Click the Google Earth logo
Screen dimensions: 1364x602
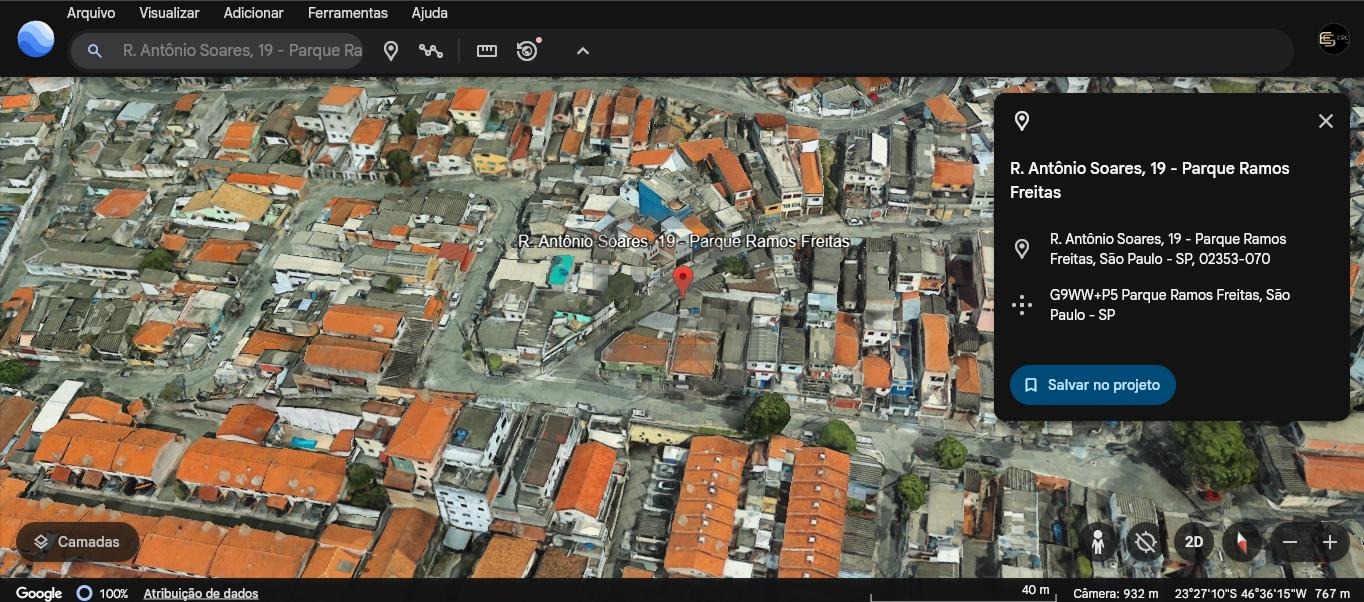(36, 39)
